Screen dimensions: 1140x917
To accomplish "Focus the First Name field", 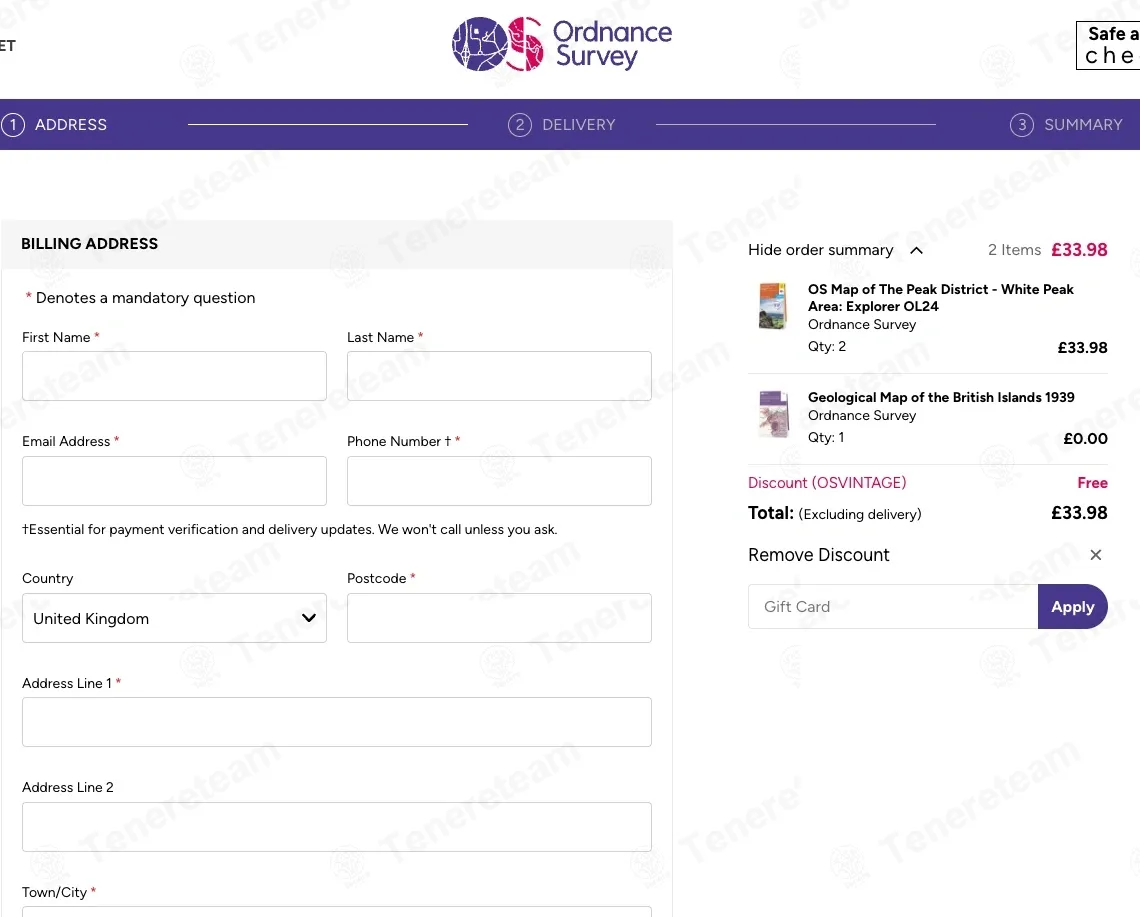I will (x=174, y=376).
